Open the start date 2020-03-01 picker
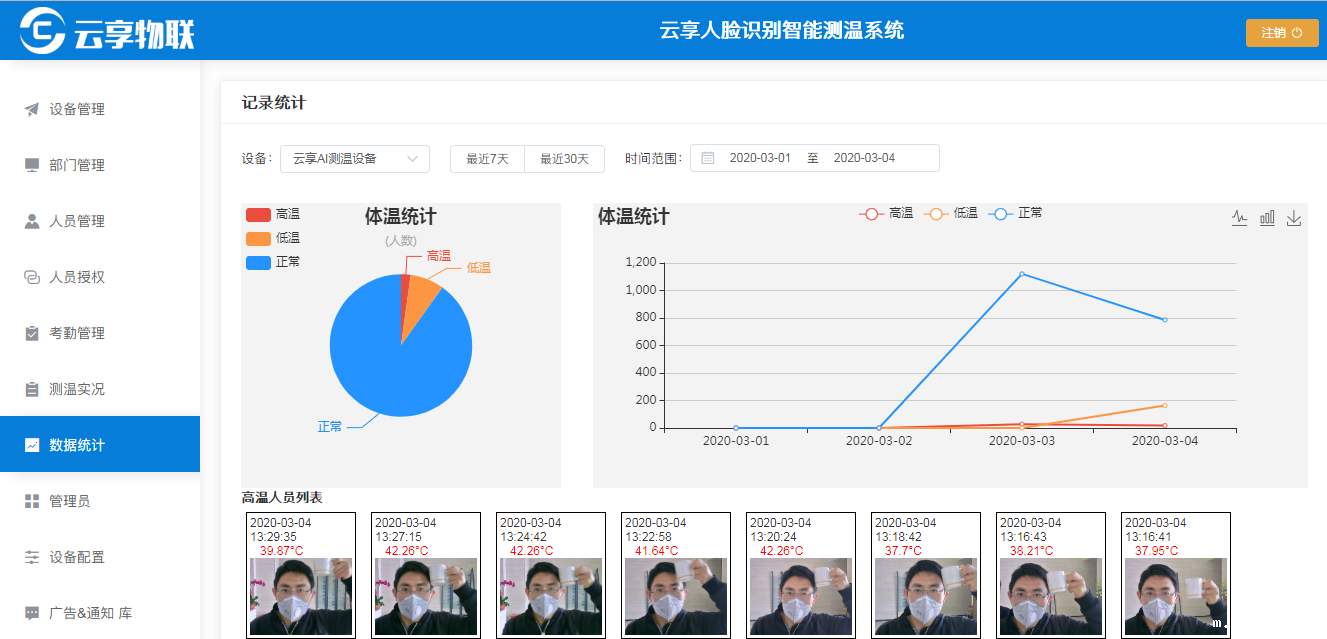The image size is (1327, 639). point(760,158)
